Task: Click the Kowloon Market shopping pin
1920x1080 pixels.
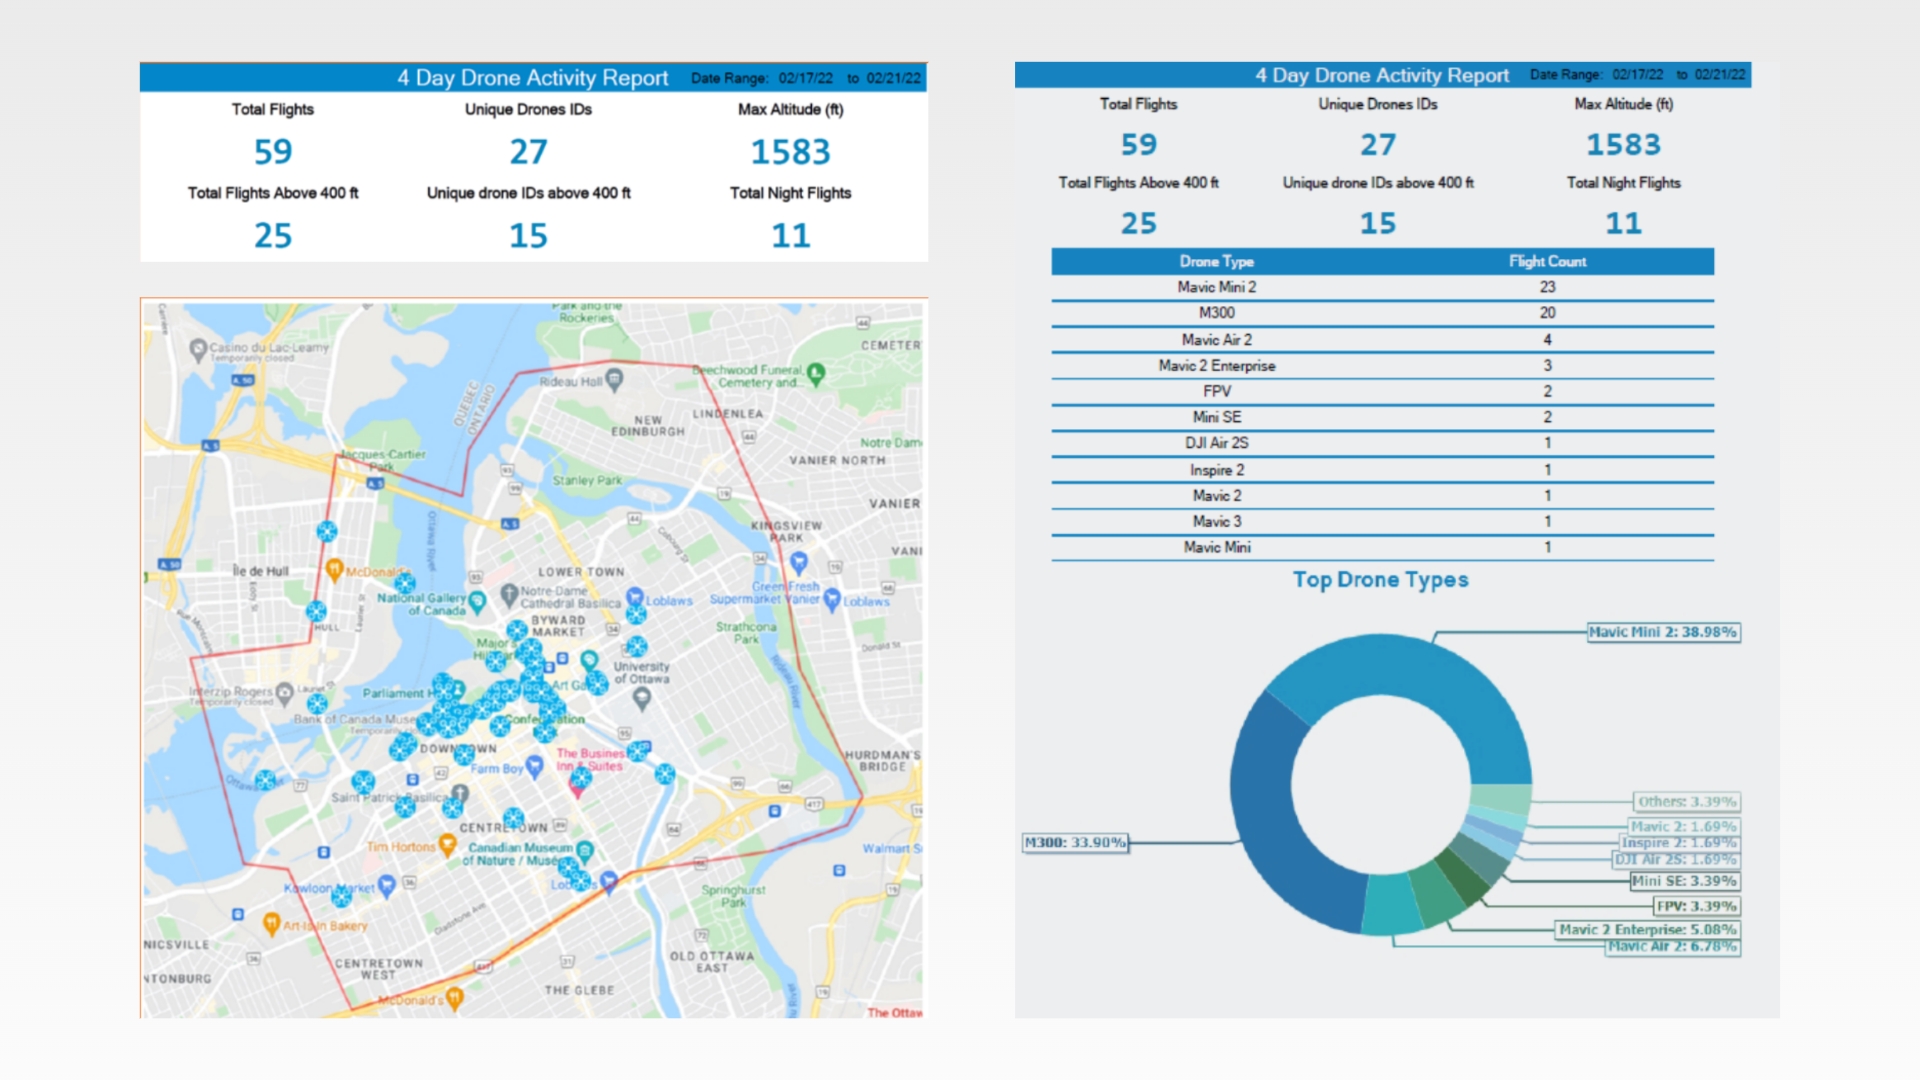Action: click(386, 885)
